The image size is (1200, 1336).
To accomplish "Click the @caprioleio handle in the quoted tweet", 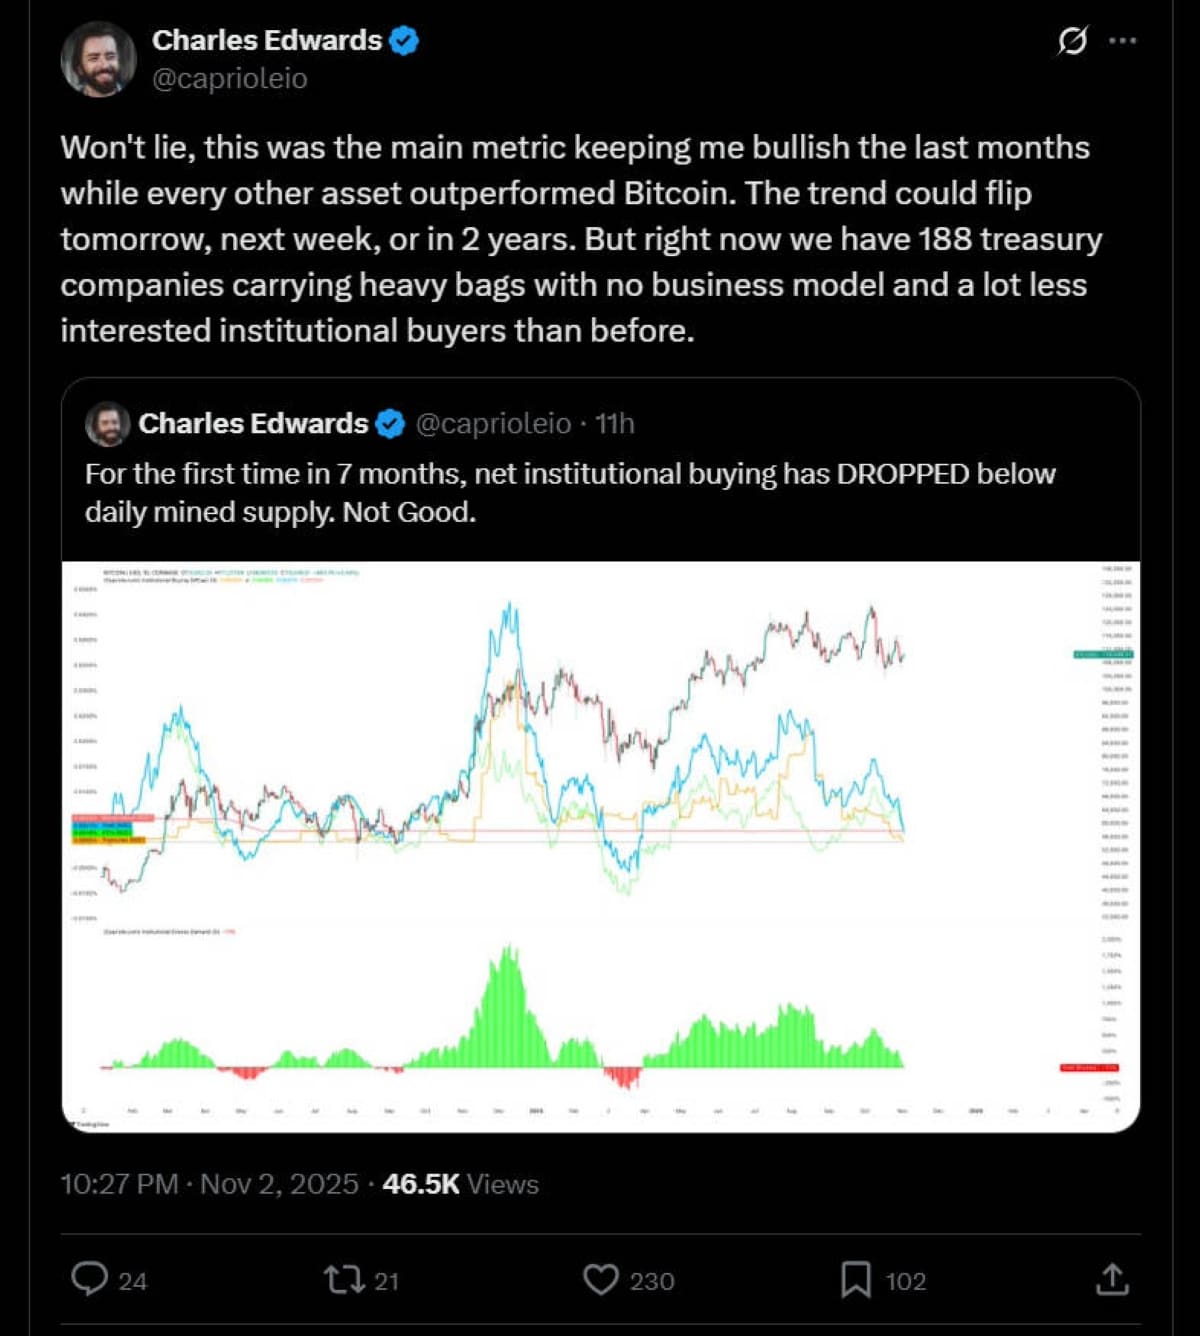I will coord(493,424).
